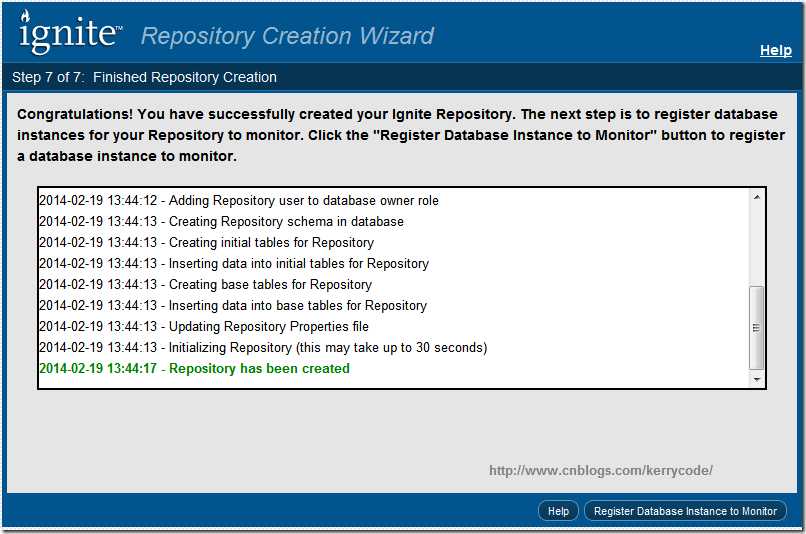Select log line 'Inserting data into initial tables for Repository'
Screen dimensions: 806x534
click(x=234, y=264)
